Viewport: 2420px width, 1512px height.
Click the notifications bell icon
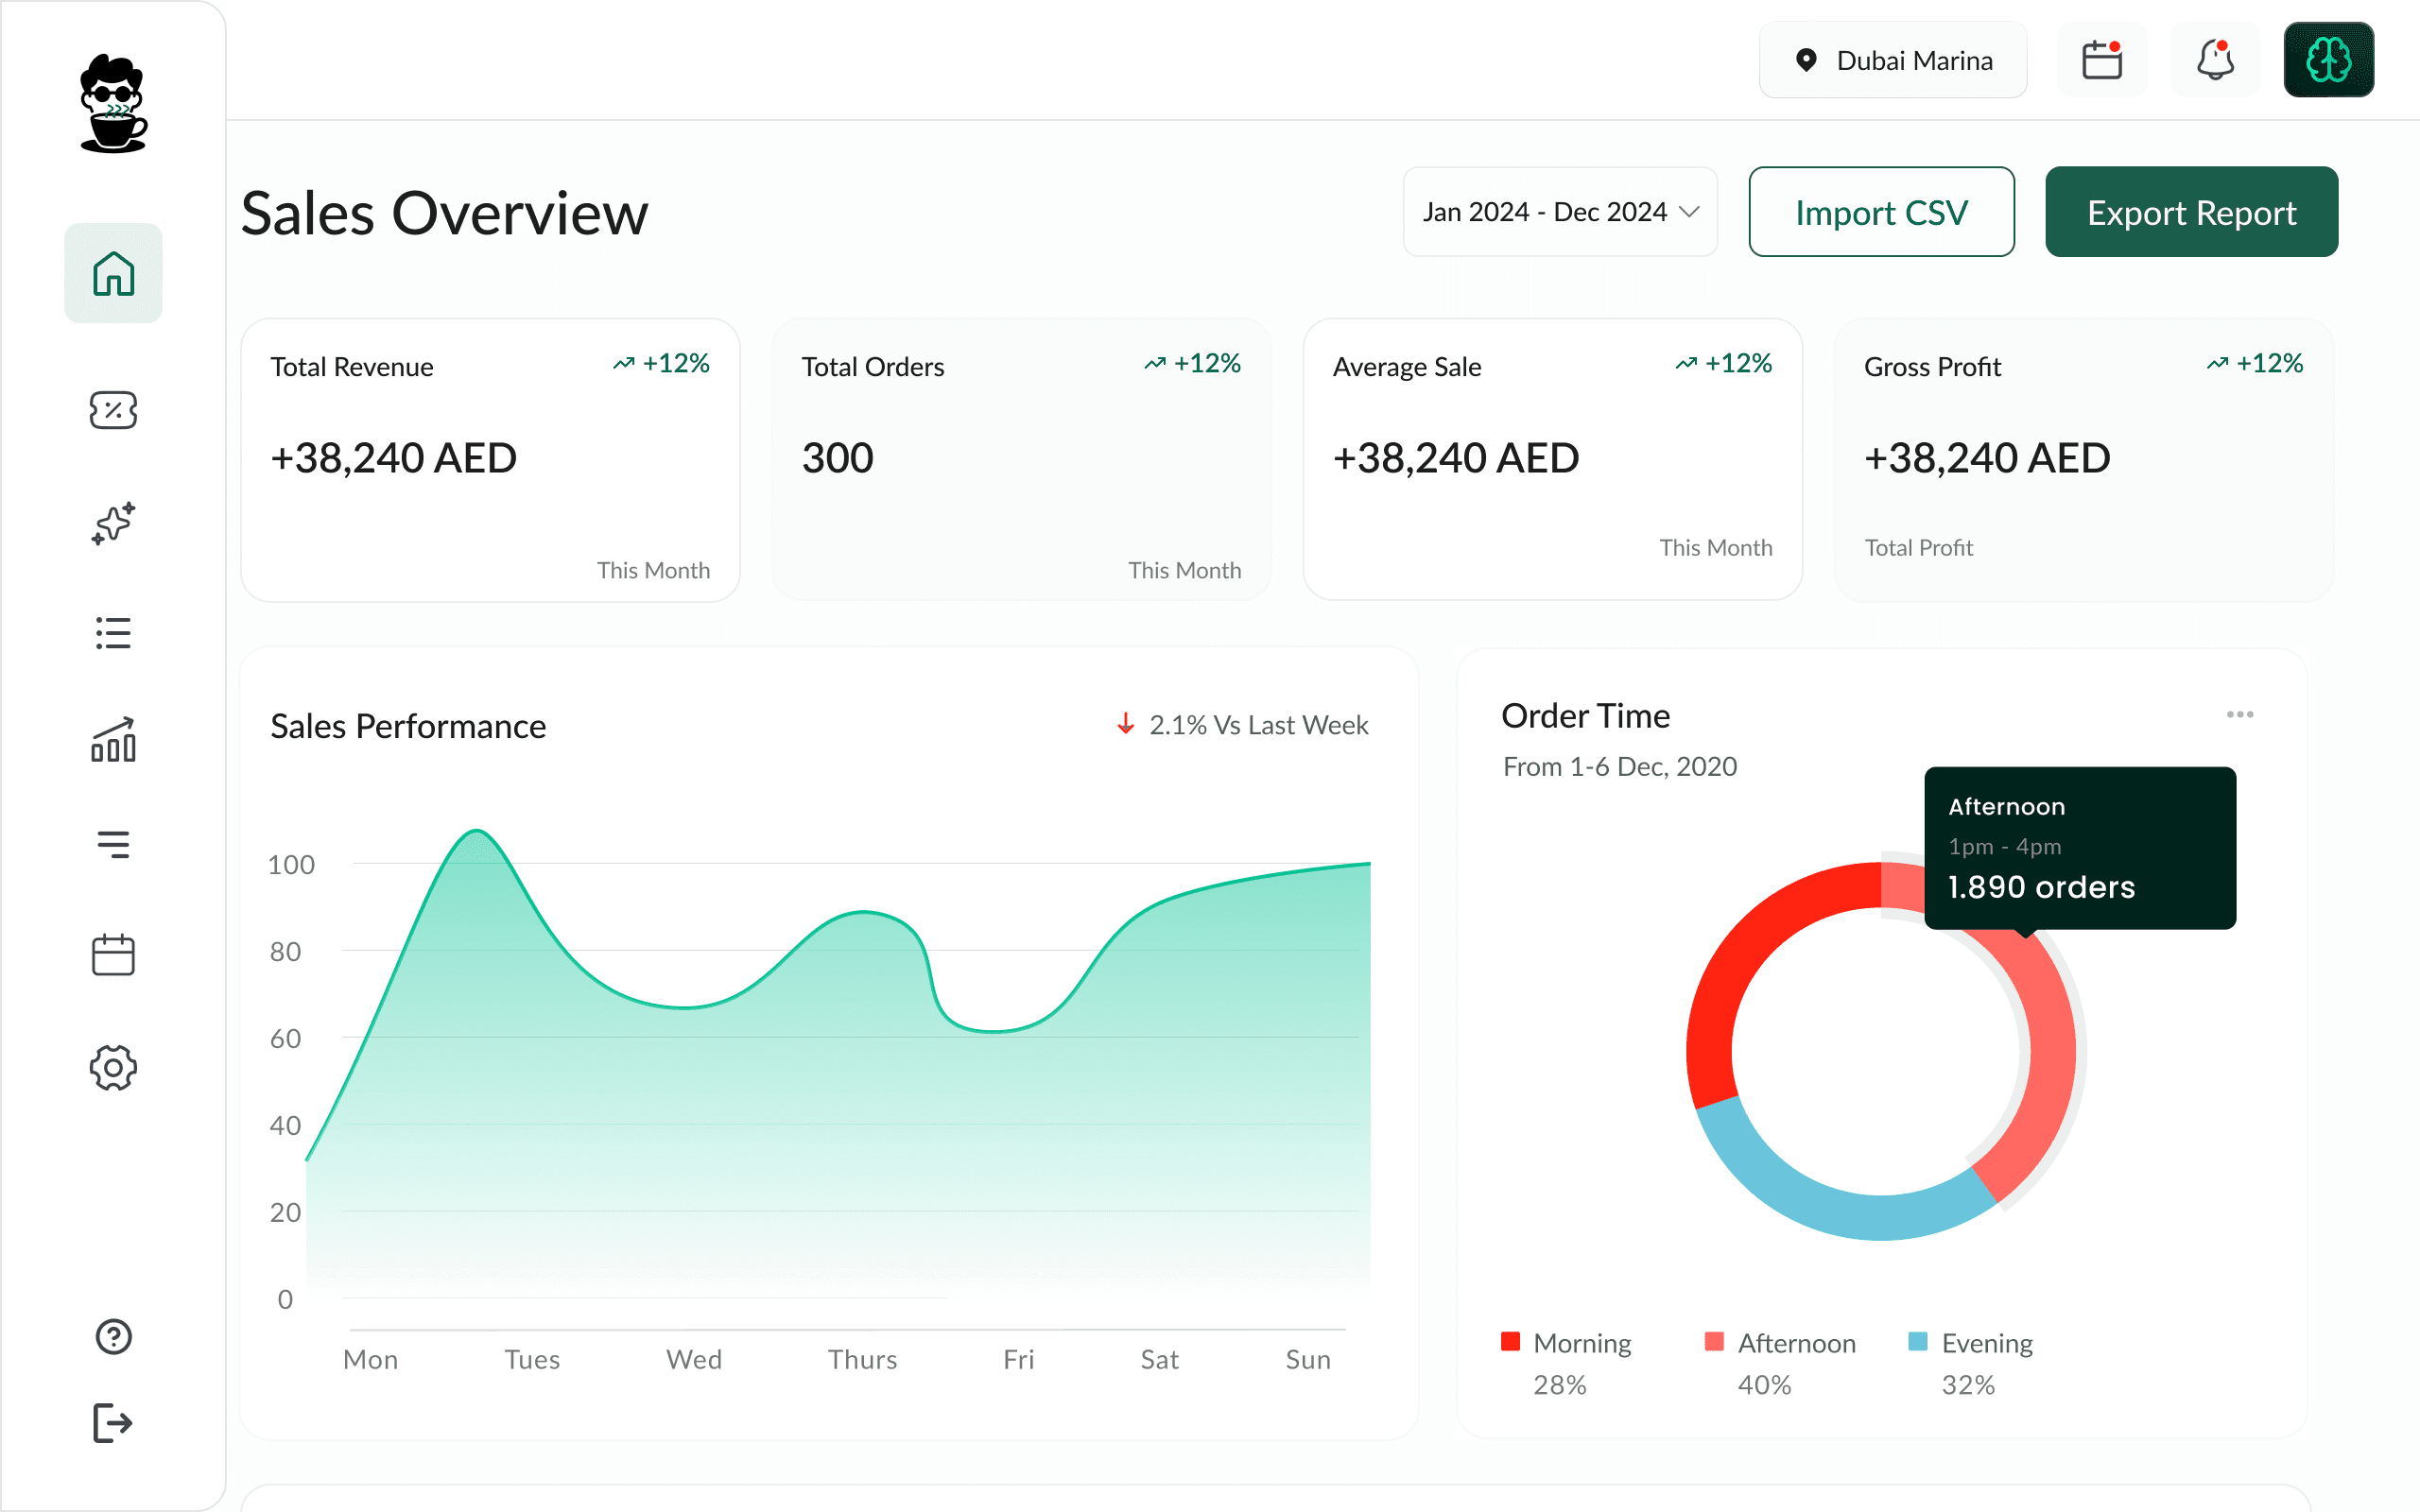tap(2215, 60)
